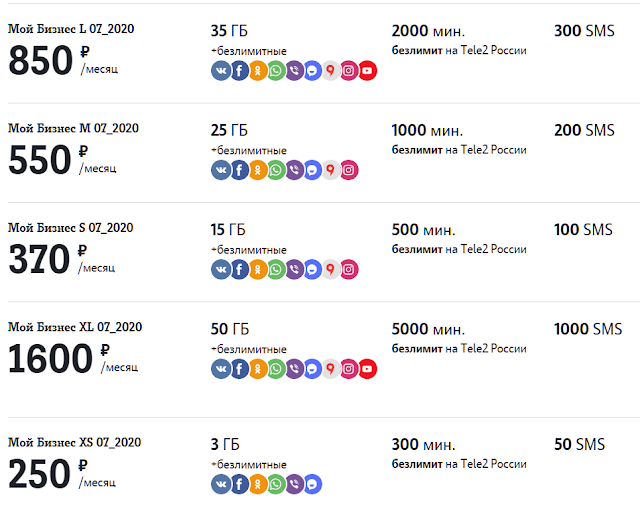Open the Мой Бизнес XL 07_2020 tariff title
The image size is (640, 509).
pos(75,327)
